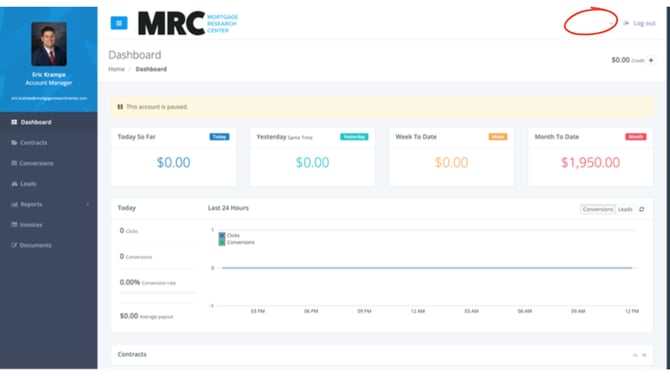Click the Yesterday $0.00 amount
Viewport: 670px width, 376px height.
312,162
